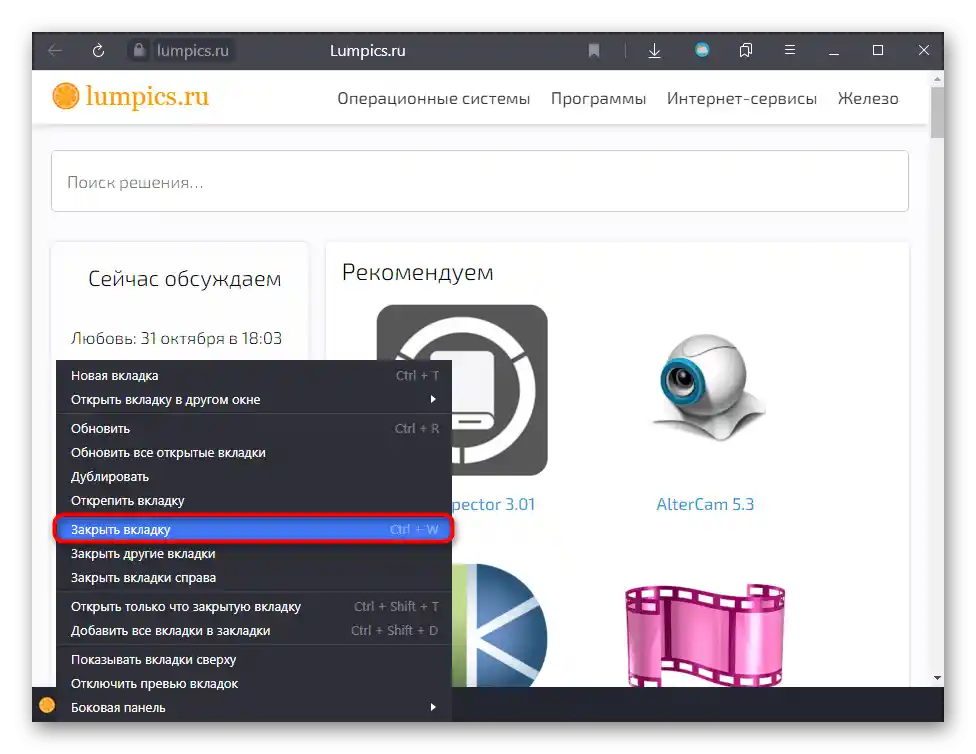This screenshot has height=754, width=976.
Task: Click the pinned orange tab icon
Action: tap(47, 705)
